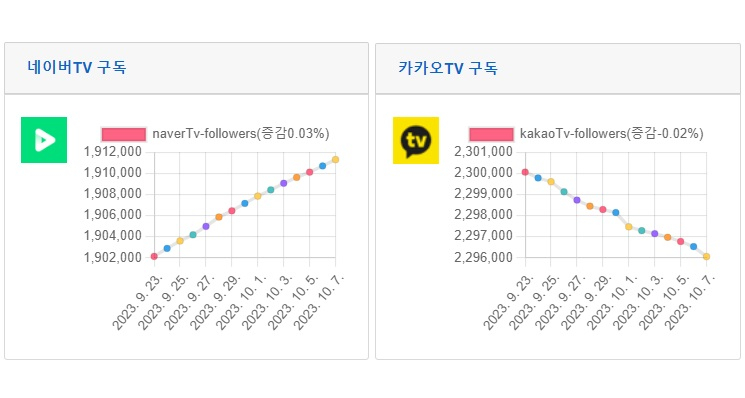Toggle the kakaoTv-followers legend swatch
The width and height of the screenshot is (745, 398).
click(x=491, y=134)
